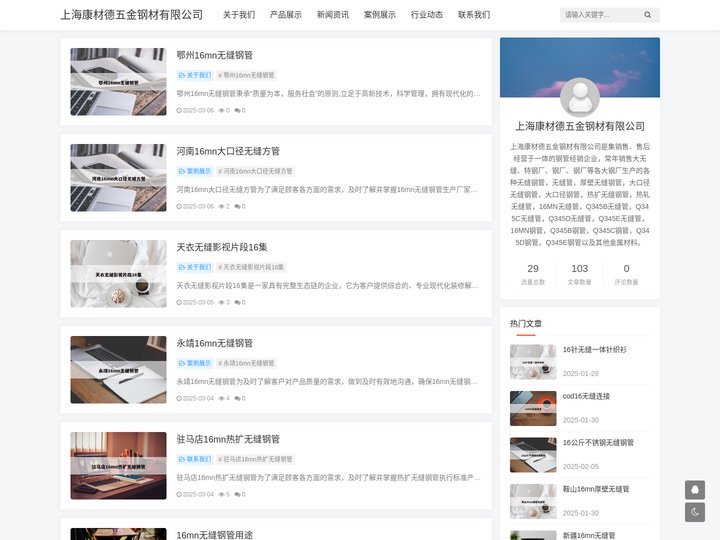Click comment count icon on 天衣无缝 article
This screenshot has width=720, height=540.
(237, 303)
